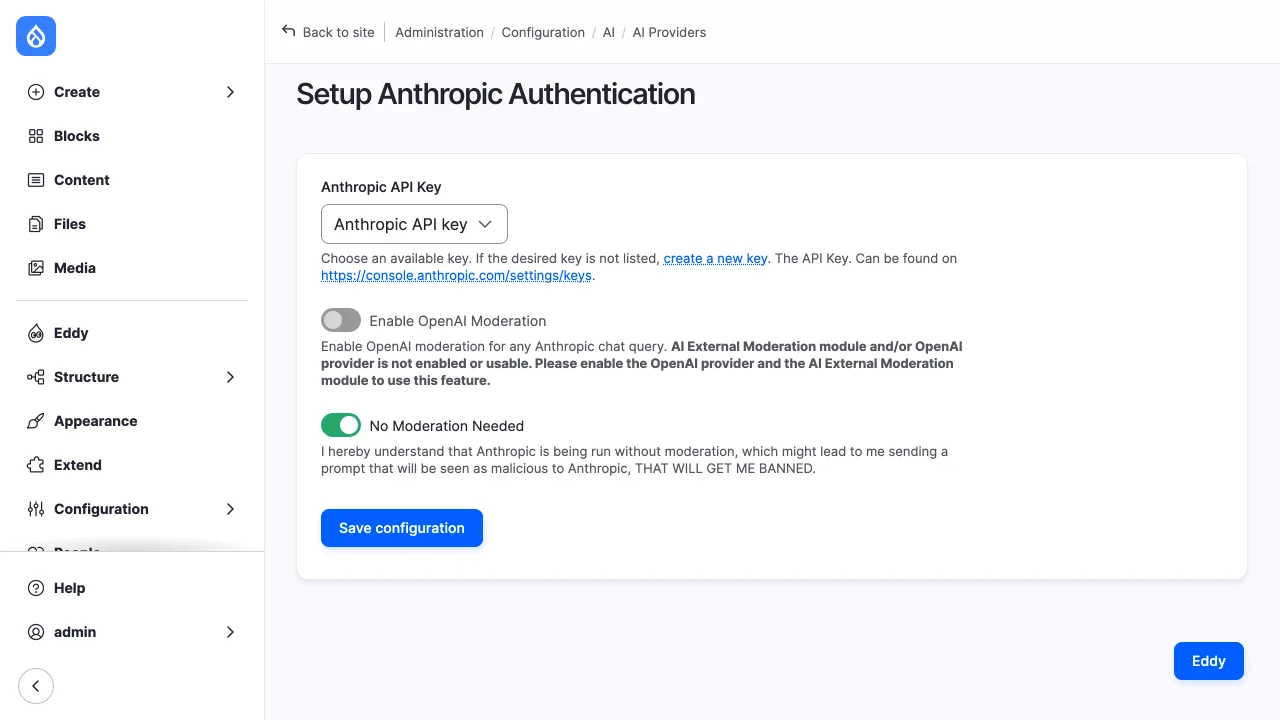The image size is (1280, 720).
Task: Open Content via its sidebar icon
Action: click(36, 180)
